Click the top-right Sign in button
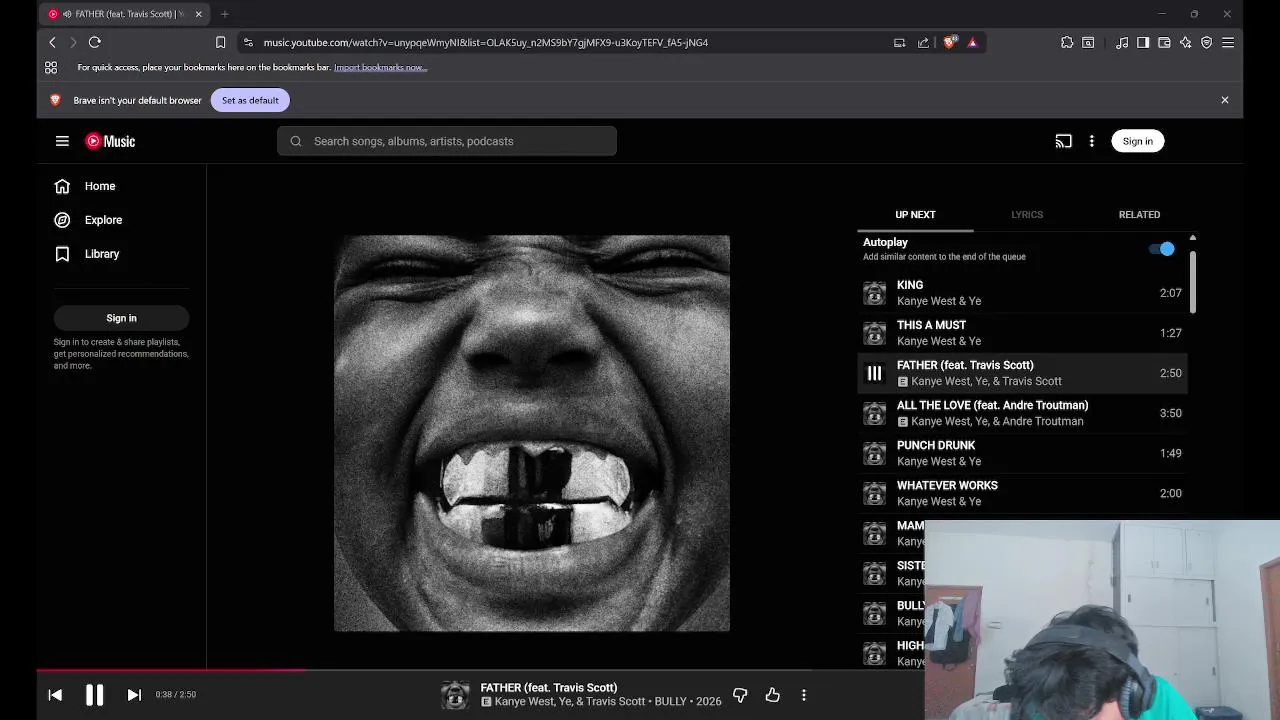 tap(1137, 141)
